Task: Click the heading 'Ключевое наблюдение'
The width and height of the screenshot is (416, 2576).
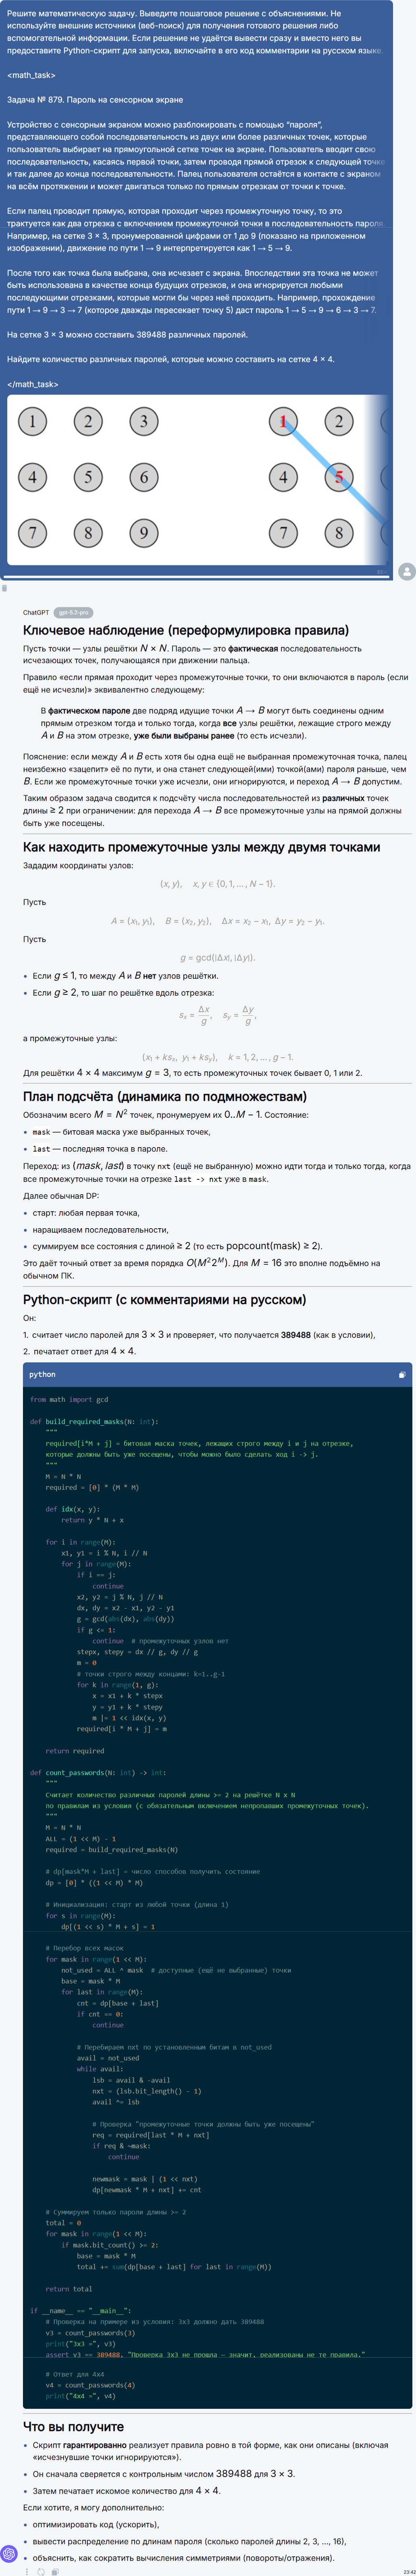Action: coord(186,630)
